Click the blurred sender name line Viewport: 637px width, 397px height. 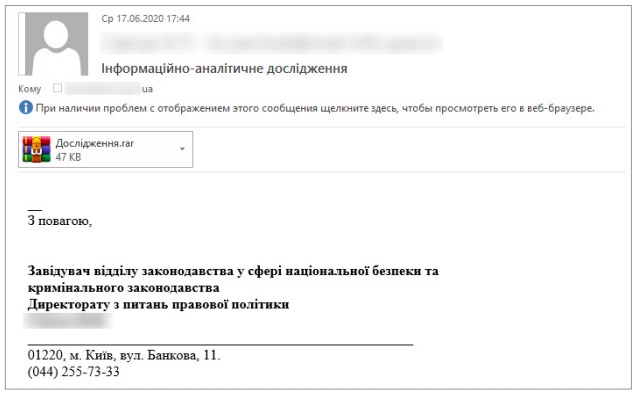point(271,43)
